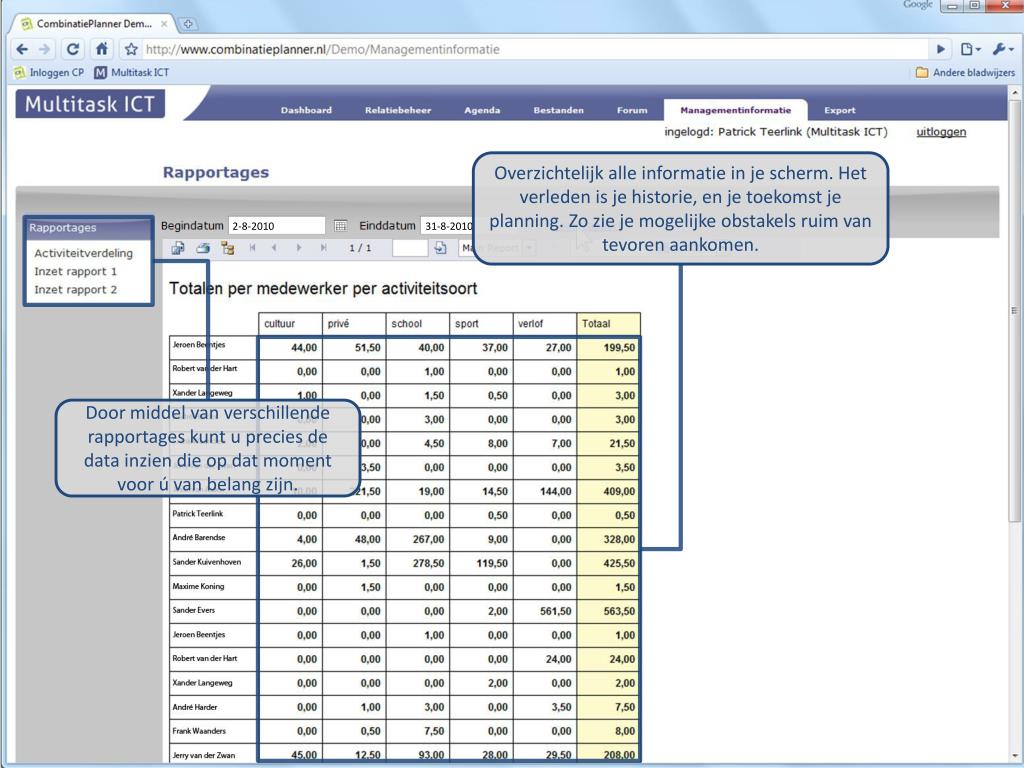1024x768 pixels.
Task: Click the address bar URL
Action: pos(323,50)
